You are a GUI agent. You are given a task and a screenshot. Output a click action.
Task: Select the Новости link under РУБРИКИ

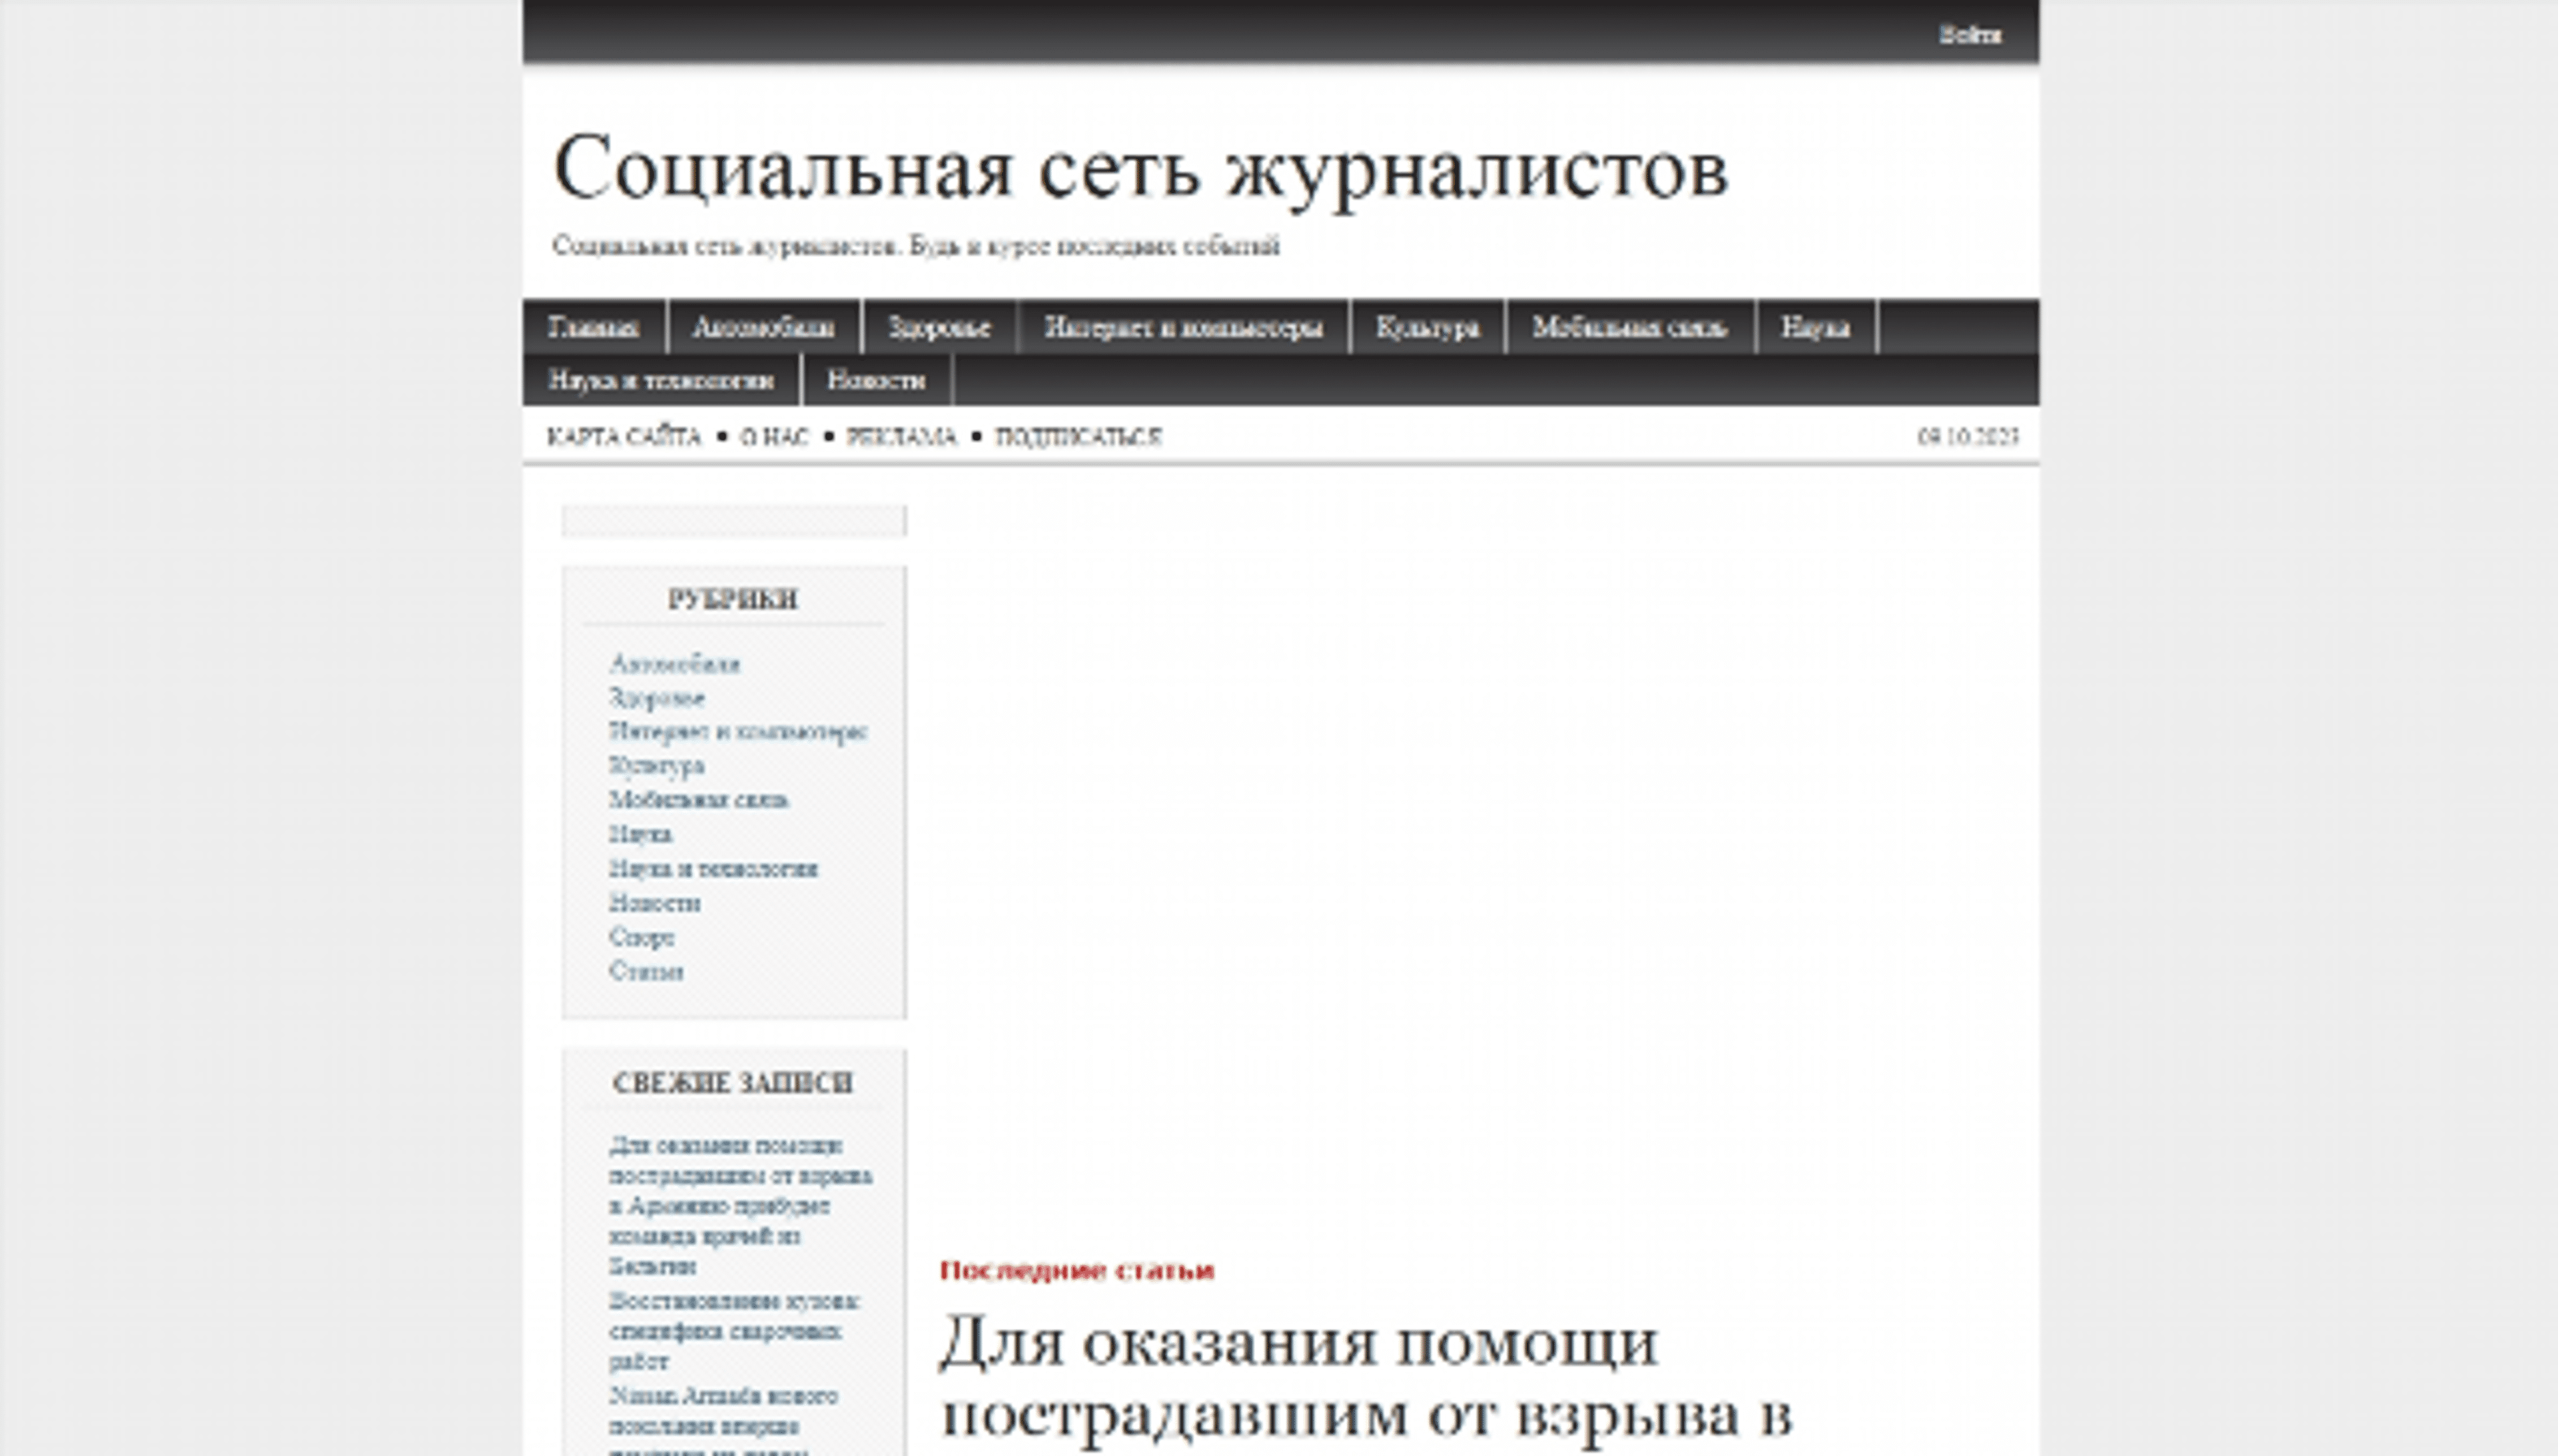pyautogui.click(x=655, y=903)
